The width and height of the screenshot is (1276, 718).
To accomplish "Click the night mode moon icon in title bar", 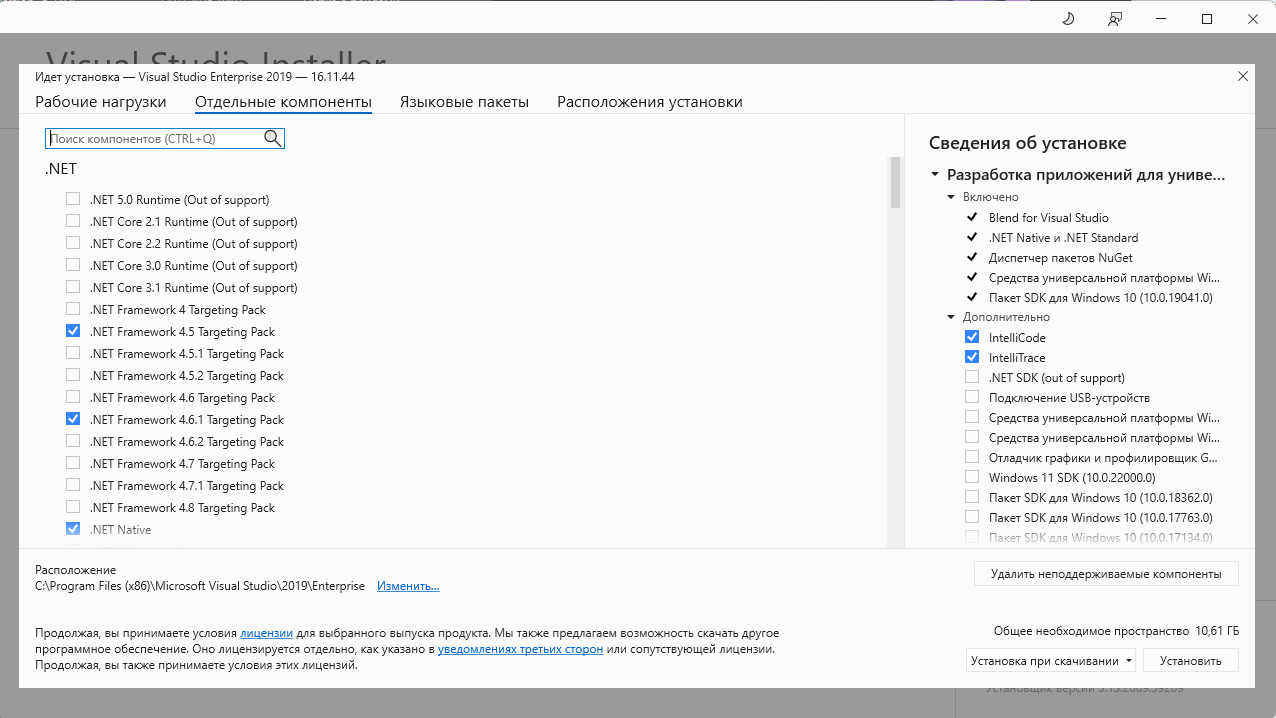I will tap(1068, 19).
